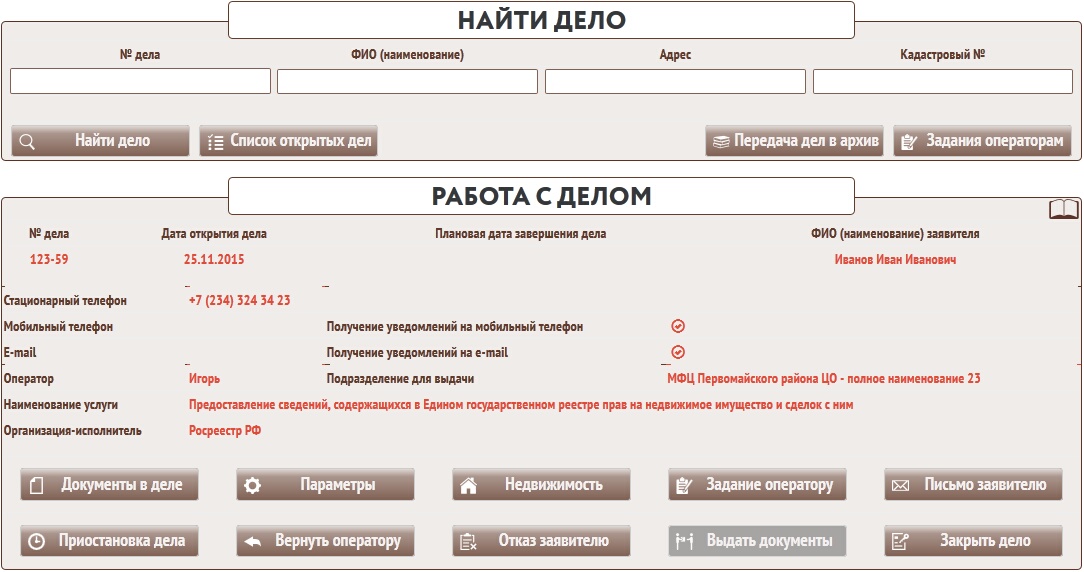Click the «№ дела» input field
Viewport: 1084px width, 572px height.
tap(140, 81)
